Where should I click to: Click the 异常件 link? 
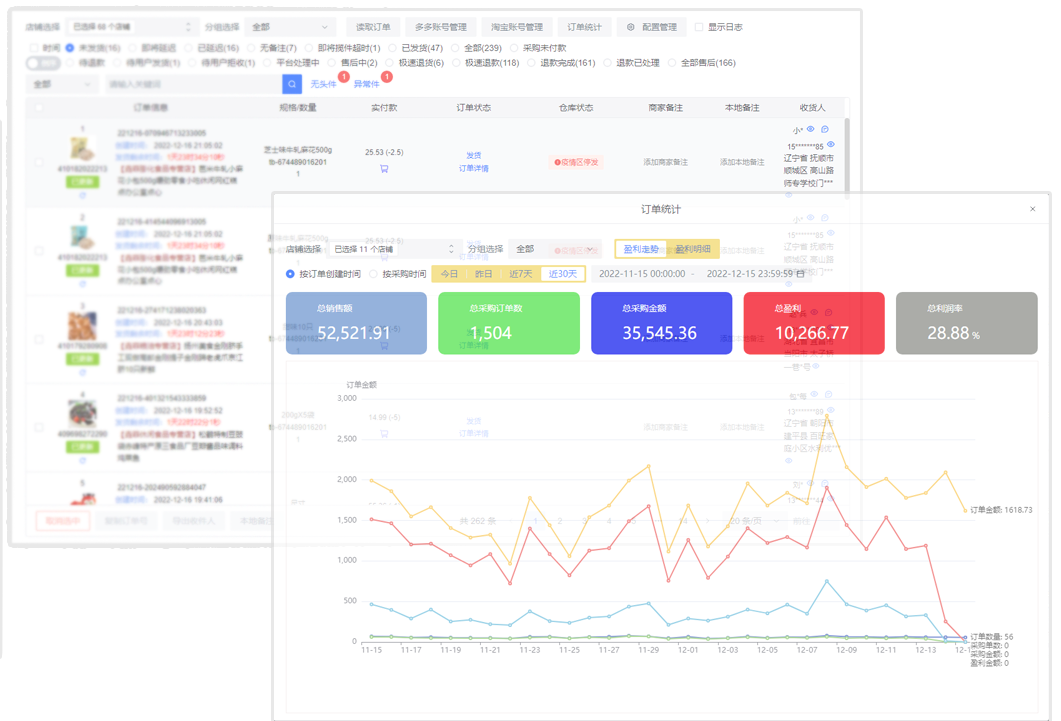pyautogui.click(x=367, y=84)
